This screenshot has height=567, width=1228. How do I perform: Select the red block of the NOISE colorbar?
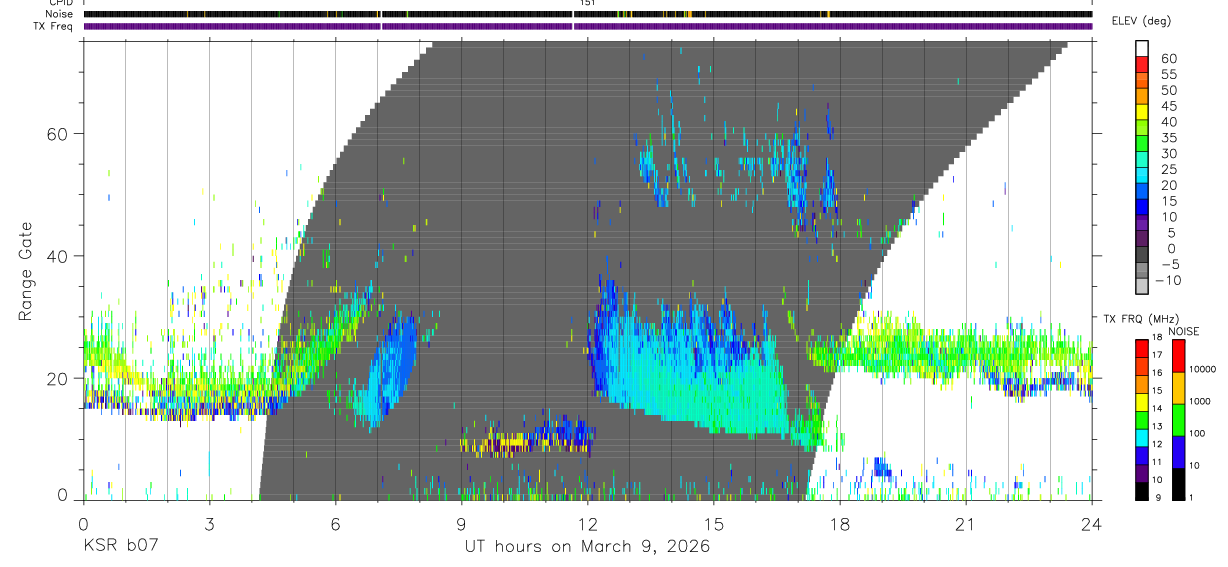pos(1181,356)
